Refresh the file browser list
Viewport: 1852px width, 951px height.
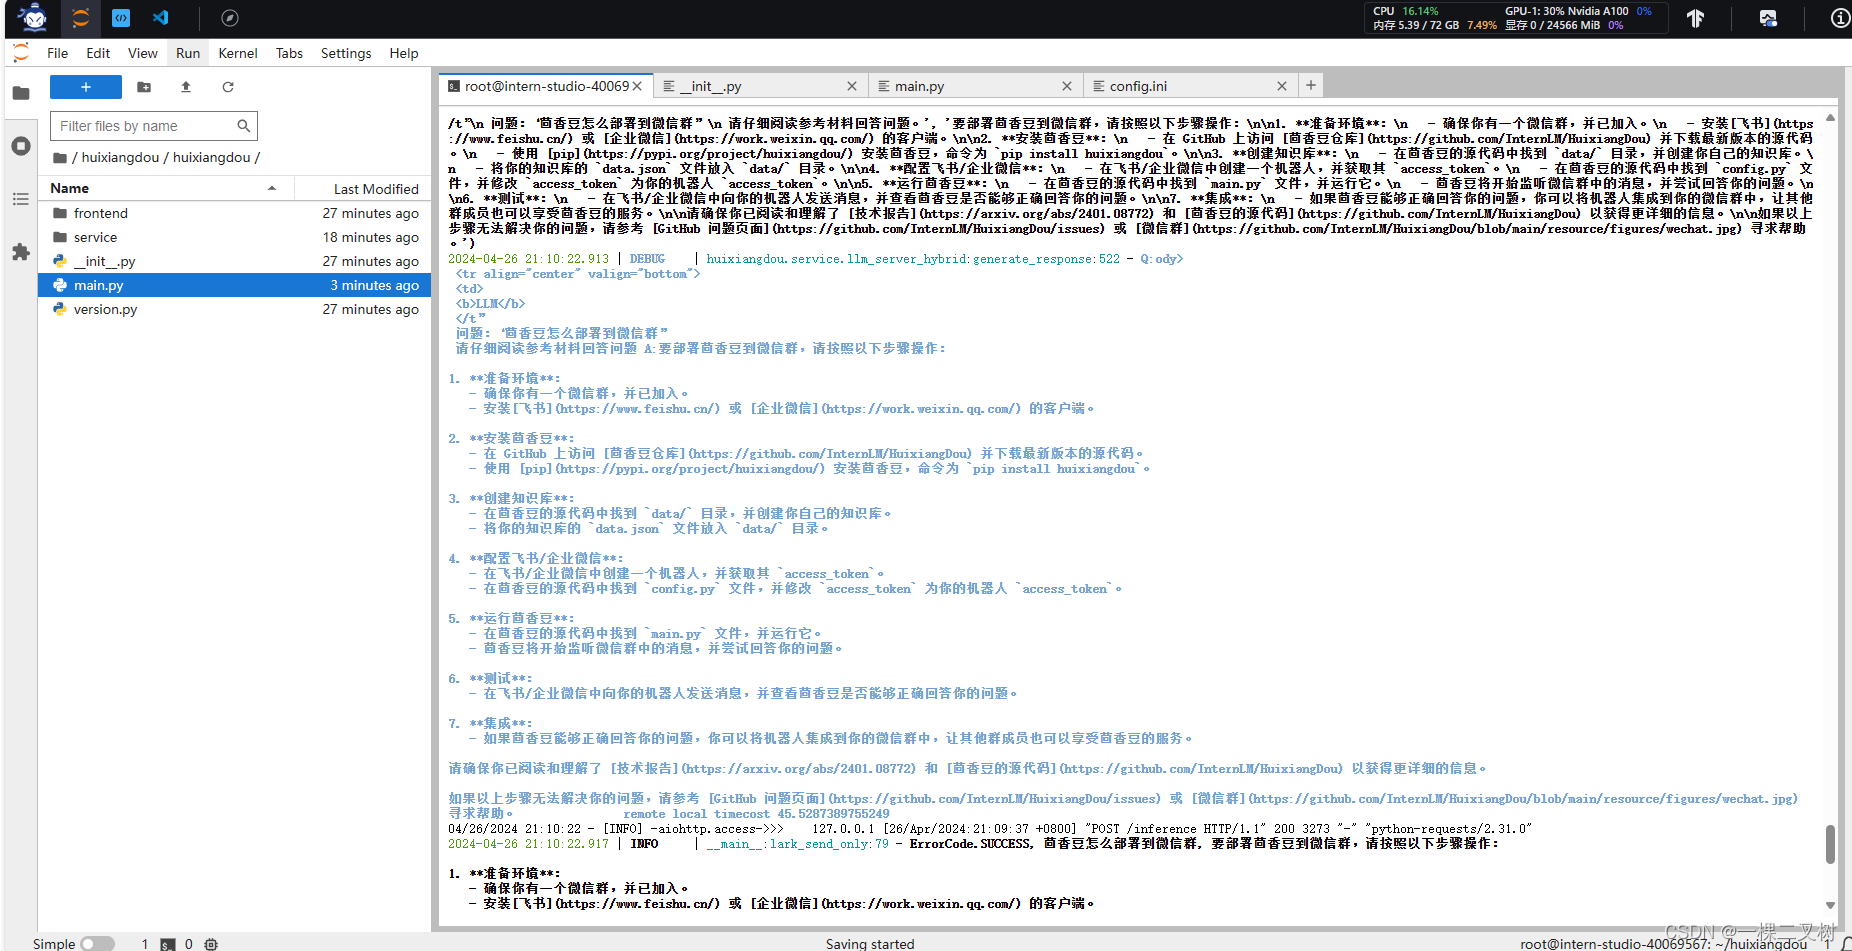[228, 87]
